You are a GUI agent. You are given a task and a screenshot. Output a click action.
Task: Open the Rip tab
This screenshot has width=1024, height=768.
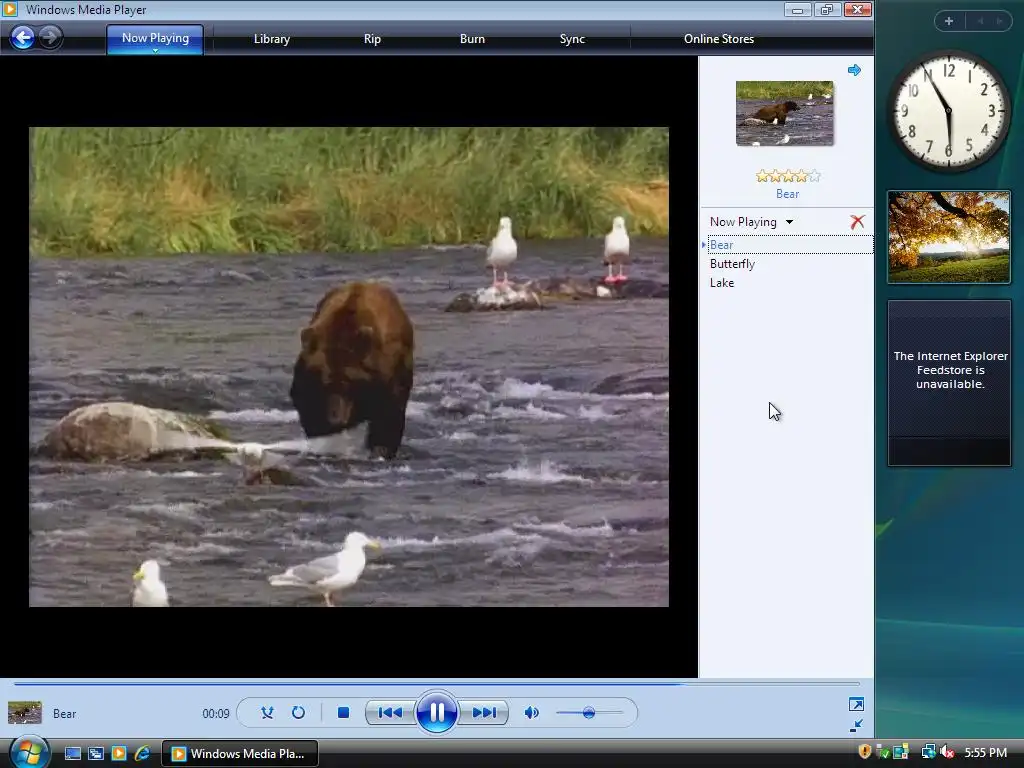(372, 39)
